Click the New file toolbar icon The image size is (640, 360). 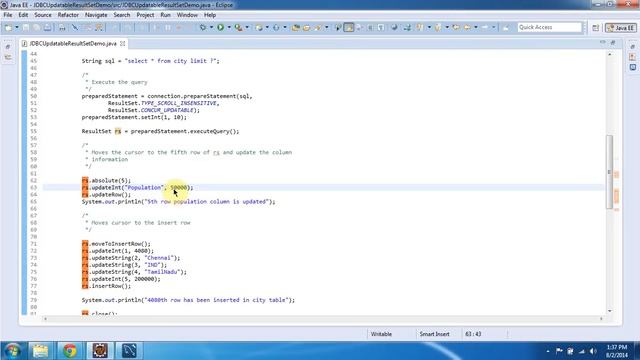[x=8, y=27]
